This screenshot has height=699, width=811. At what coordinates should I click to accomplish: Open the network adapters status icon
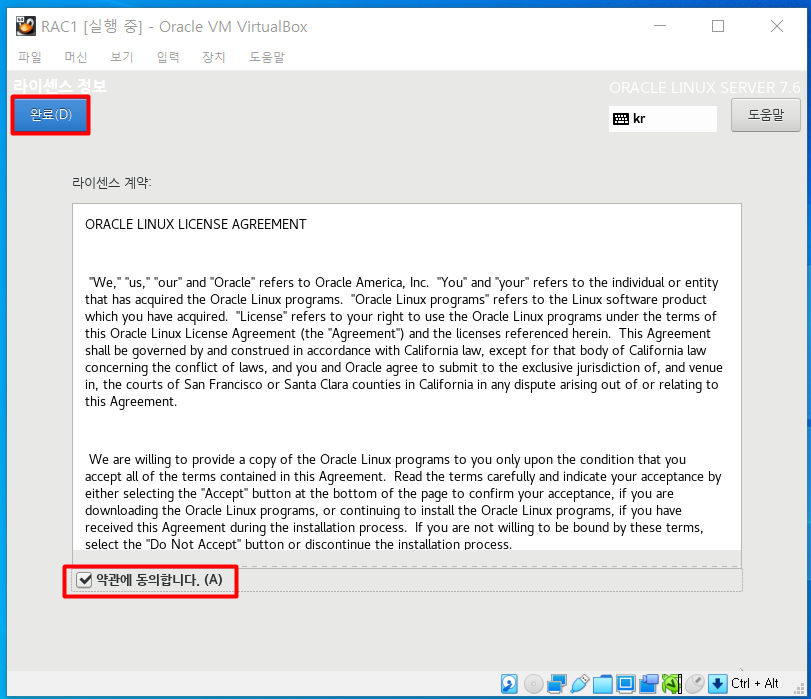[x=557, y=683]
